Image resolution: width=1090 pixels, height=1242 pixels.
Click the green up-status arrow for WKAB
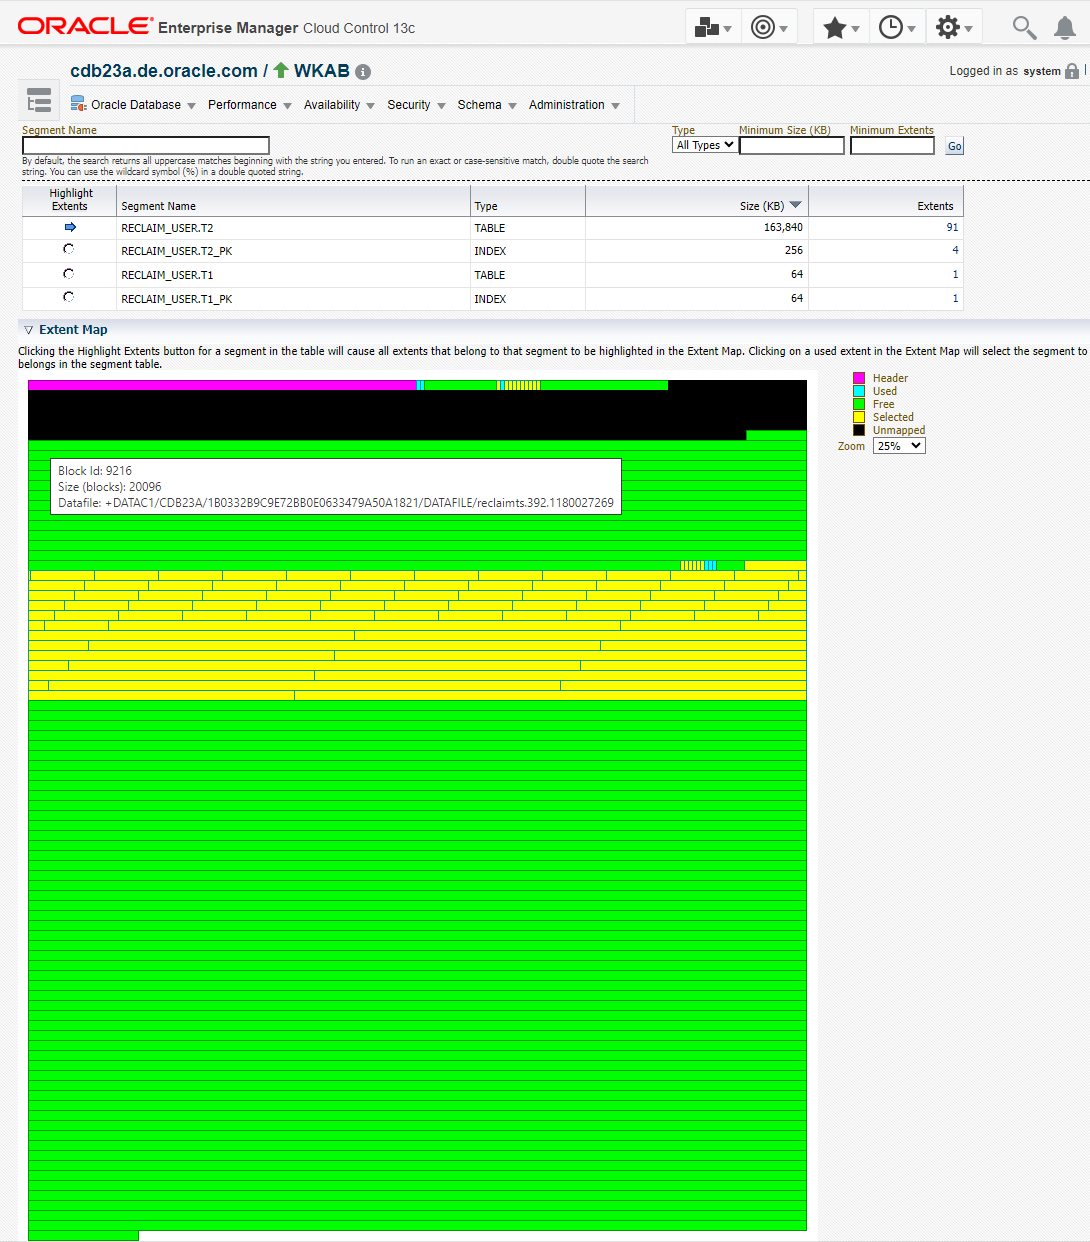281,70
